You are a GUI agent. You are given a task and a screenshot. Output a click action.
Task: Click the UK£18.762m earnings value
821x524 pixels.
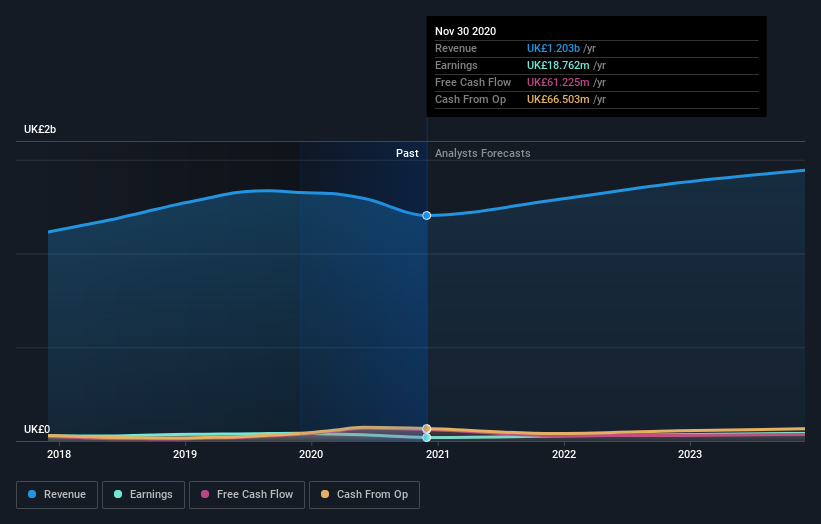(x=558, y=65)
